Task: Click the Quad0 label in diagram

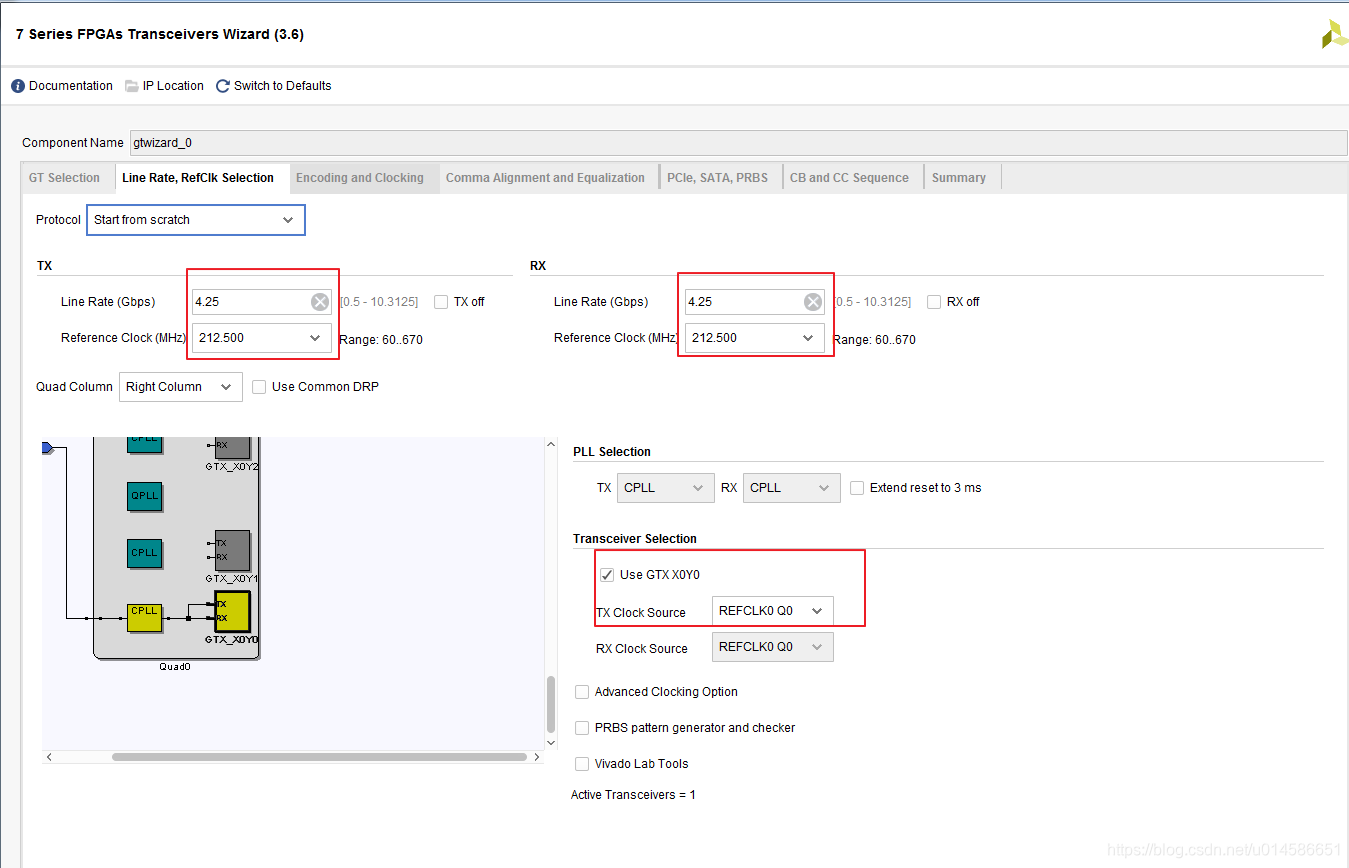Action: pos(175,666)
